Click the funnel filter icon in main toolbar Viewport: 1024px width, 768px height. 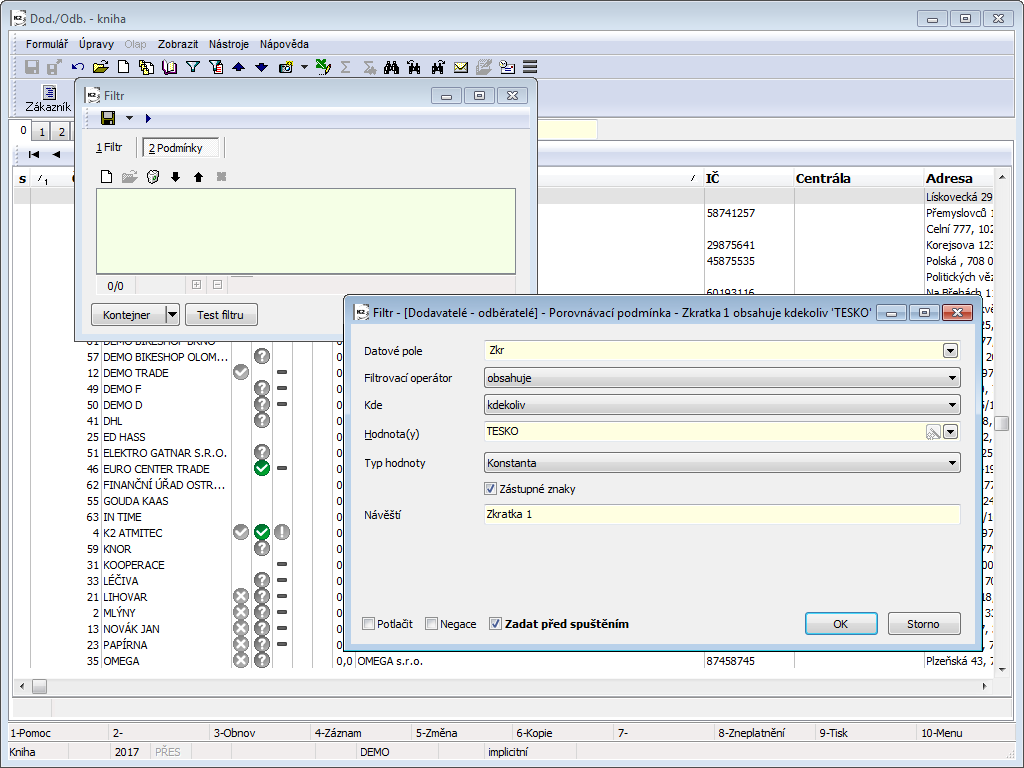[x=191, y=67]
